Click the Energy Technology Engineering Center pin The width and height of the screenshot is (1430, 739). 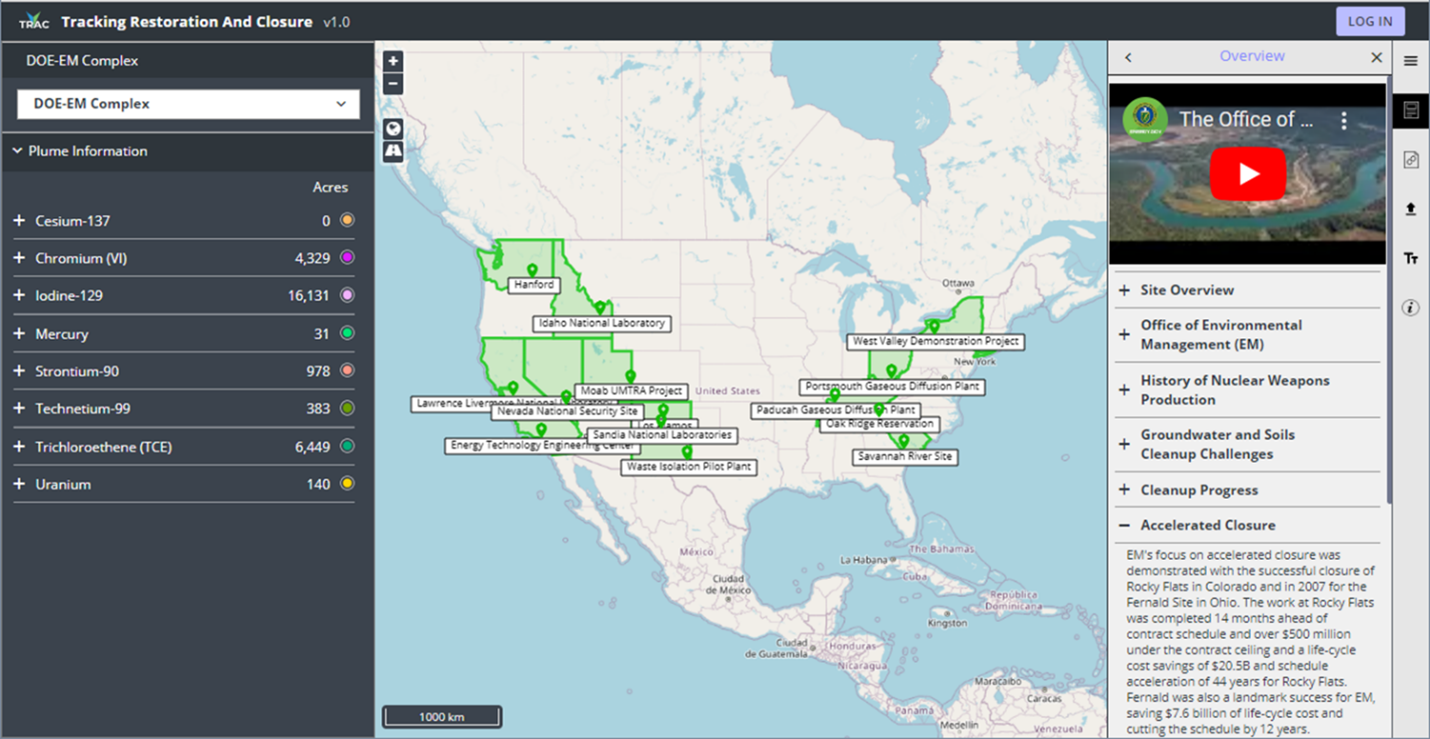click(x=541, y=430)
